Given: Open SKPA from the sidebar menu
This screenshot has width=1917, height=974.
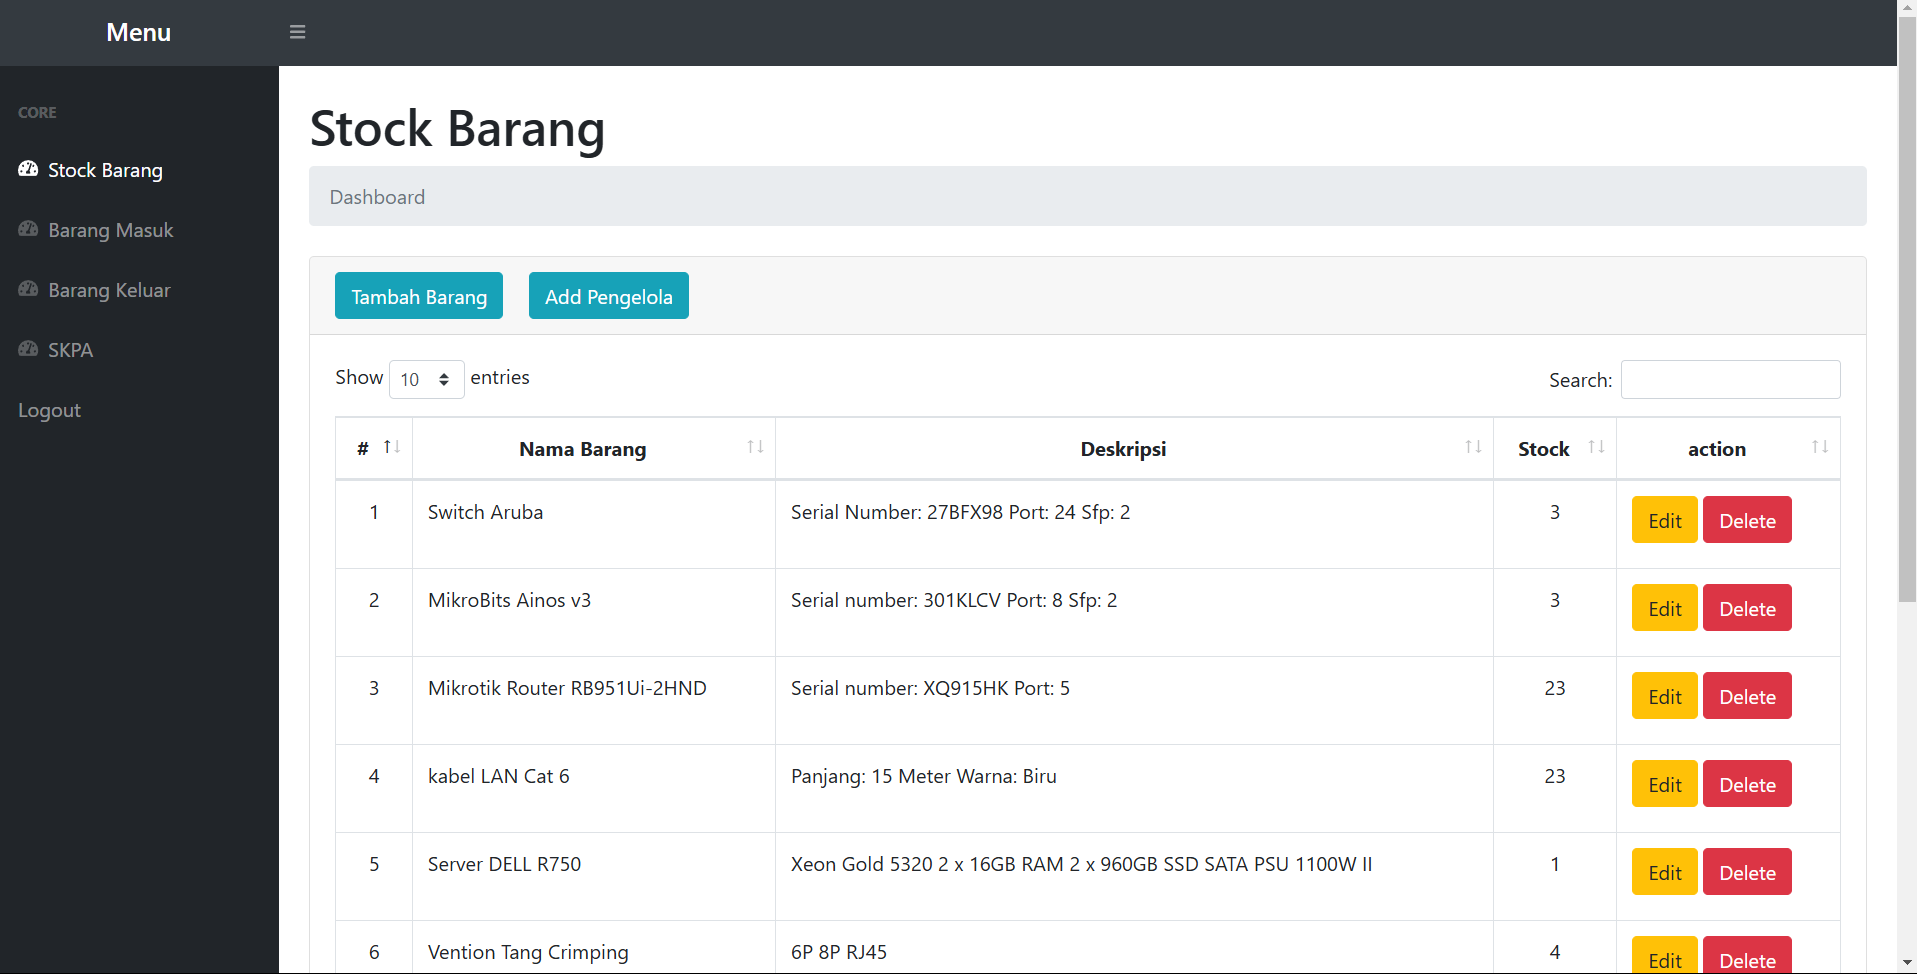Looking at the screenshot, I should pyautogui.click(x=70, y=349).
